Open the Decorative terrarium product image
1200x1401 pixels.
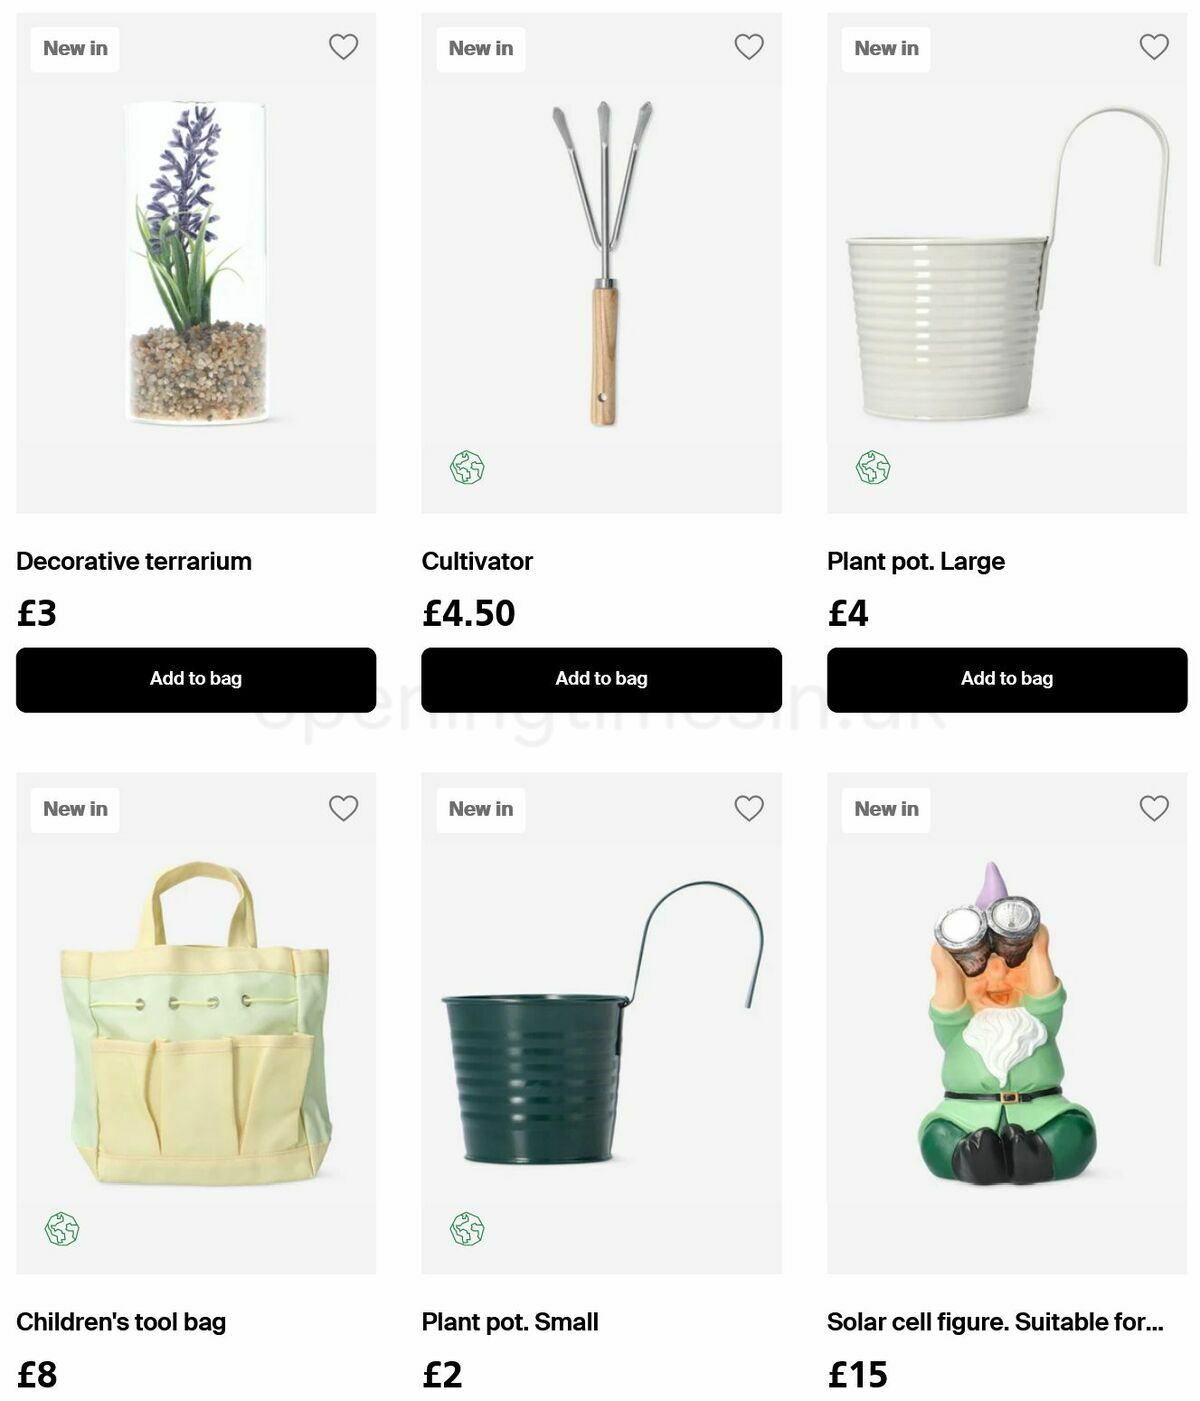[196, 263]
